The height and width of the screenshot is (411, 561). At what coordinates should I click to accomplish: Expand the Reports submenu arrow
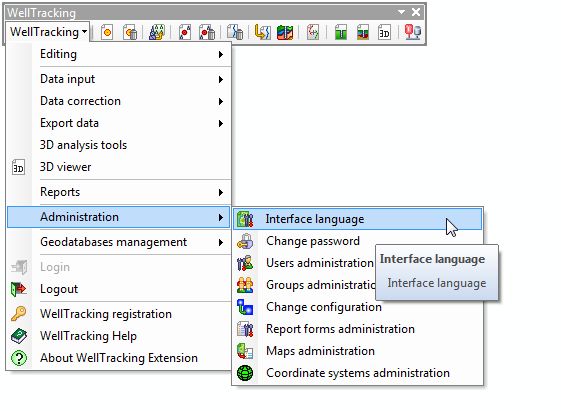tap(221, 192)
